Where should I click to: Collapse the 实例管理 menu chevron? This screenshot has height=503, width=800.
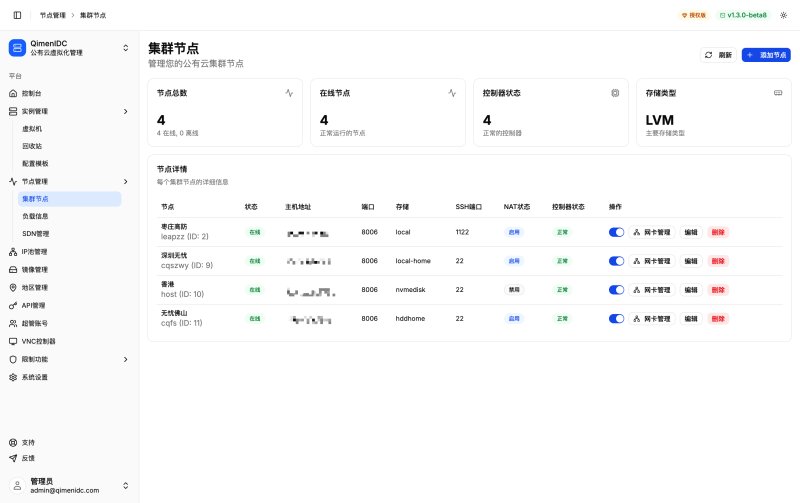click(x=126, y=111)
